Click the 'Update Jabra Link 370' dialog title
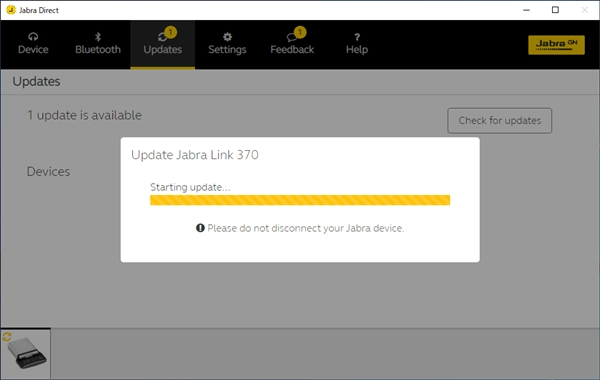This screenshot has width=600, height=380. pyautogui.click(x=195, y=155)
